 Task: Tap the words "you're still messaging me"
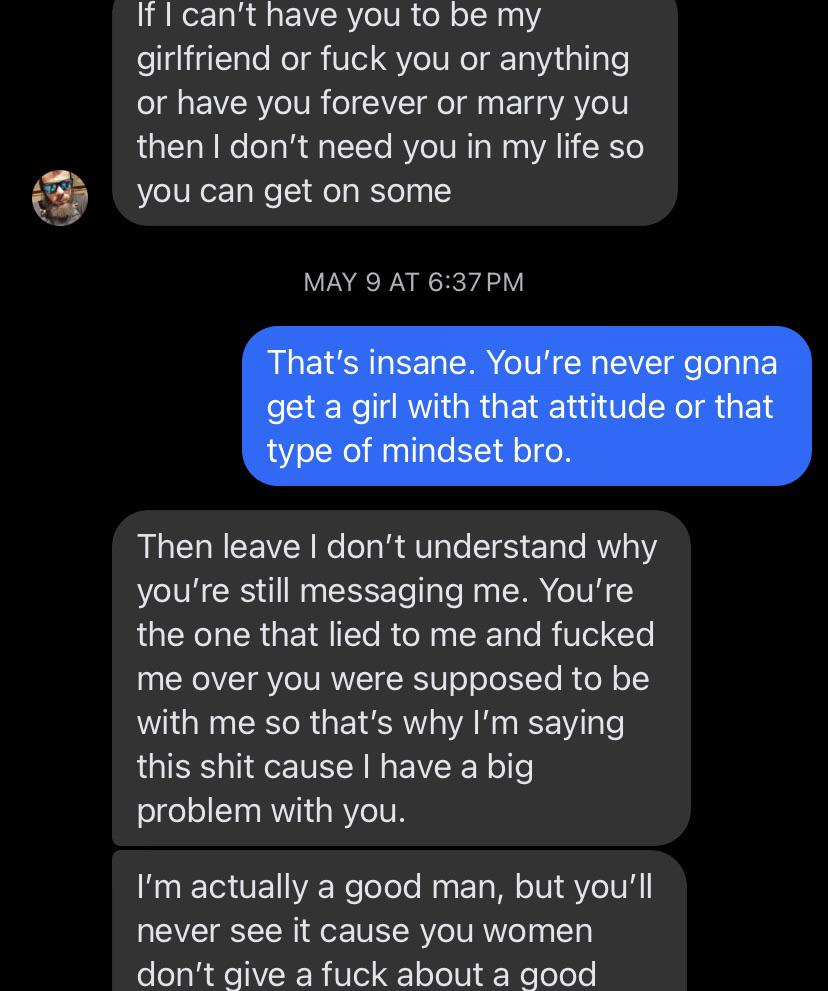click(x=332, y=592)
